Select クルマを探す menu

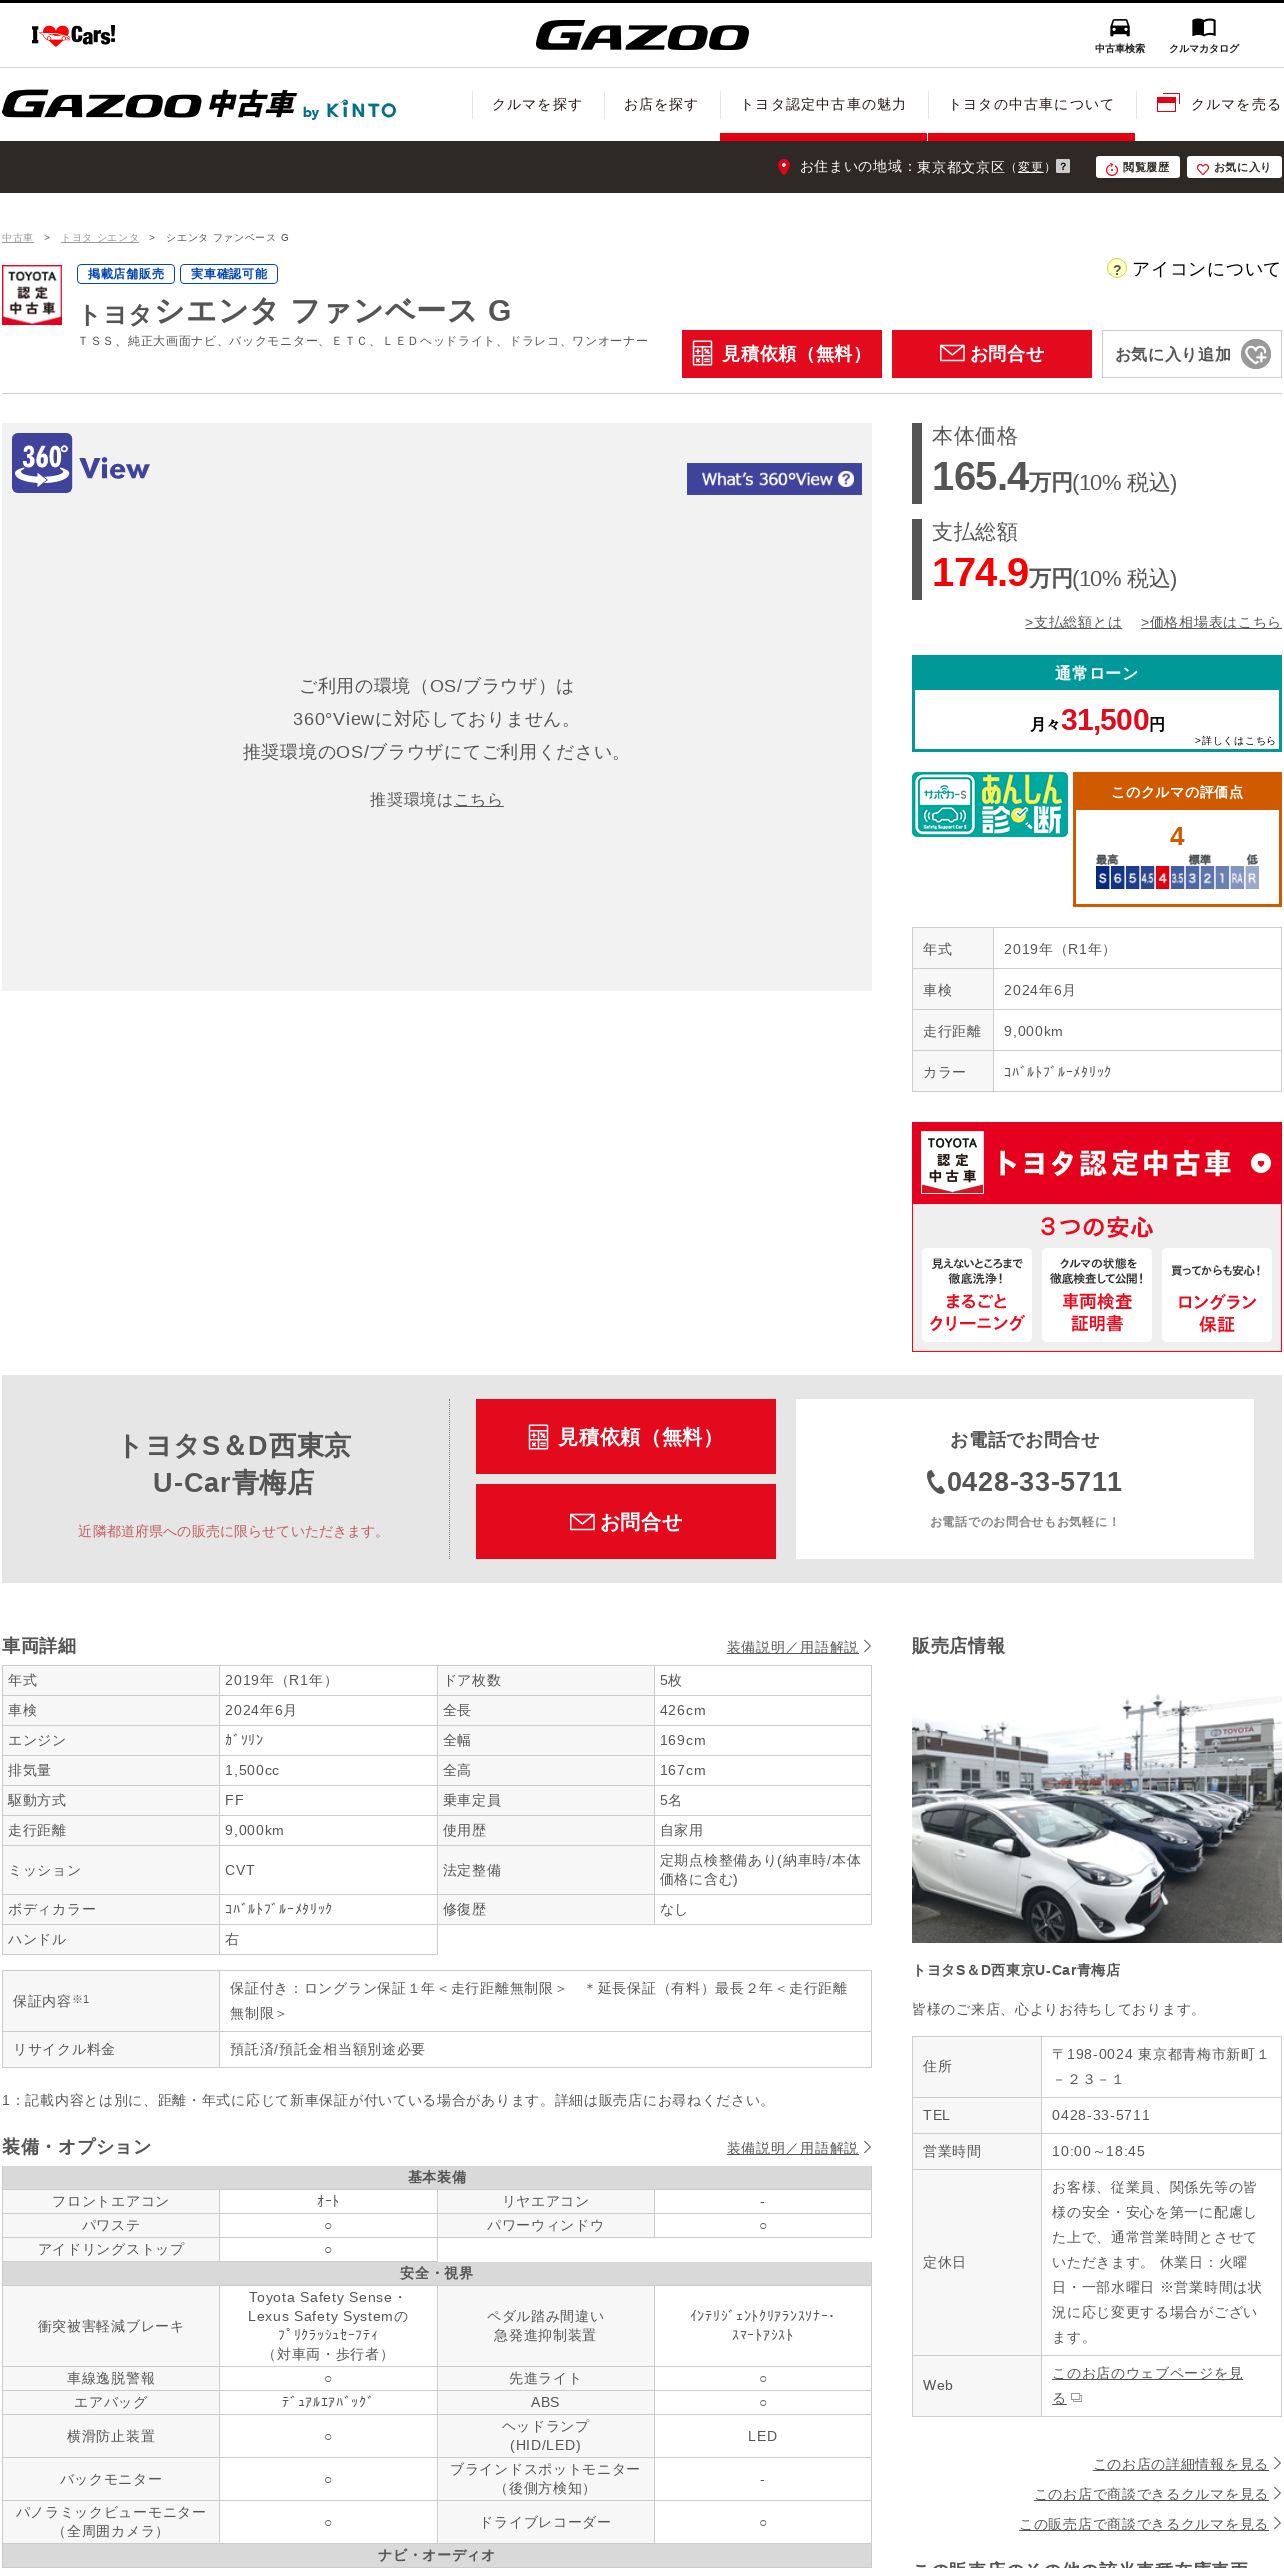[537, 104]
